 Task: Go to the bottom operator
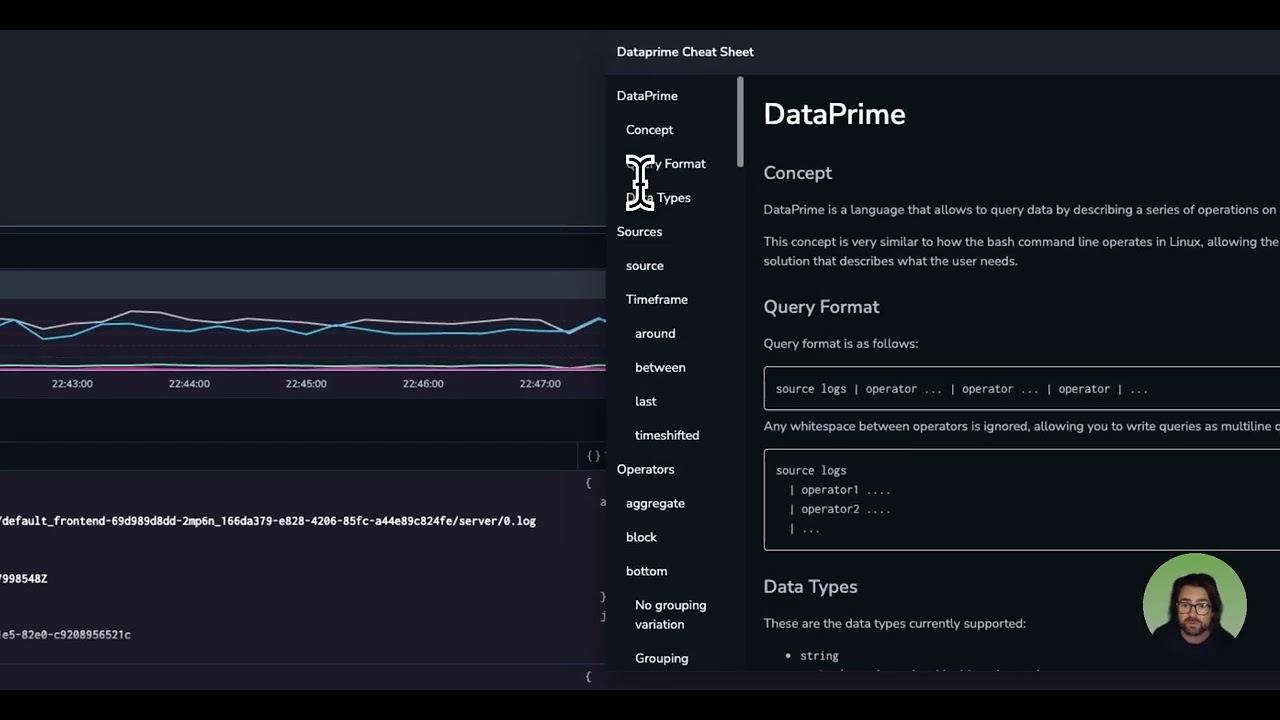coord(646,572)
